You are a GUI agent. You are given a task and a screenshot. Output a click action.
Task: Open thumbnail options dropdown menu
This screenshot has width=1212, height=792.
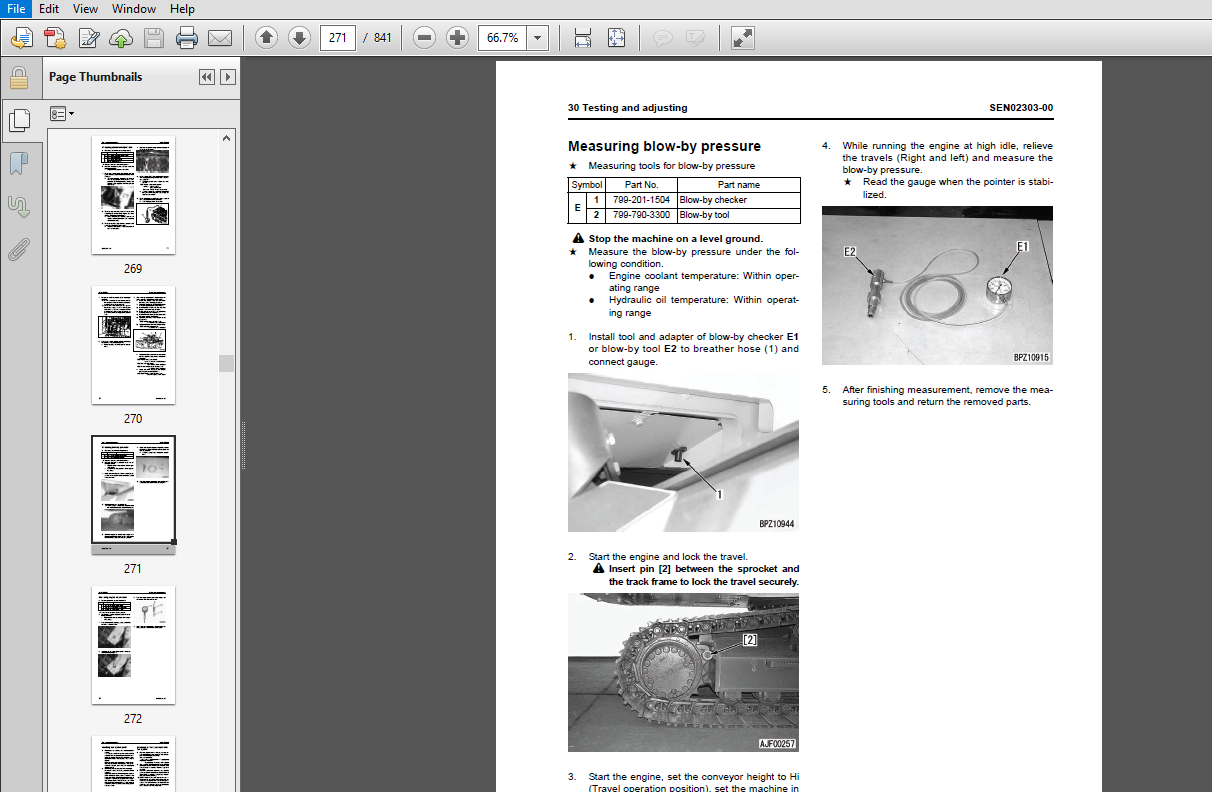click(62, 114)
